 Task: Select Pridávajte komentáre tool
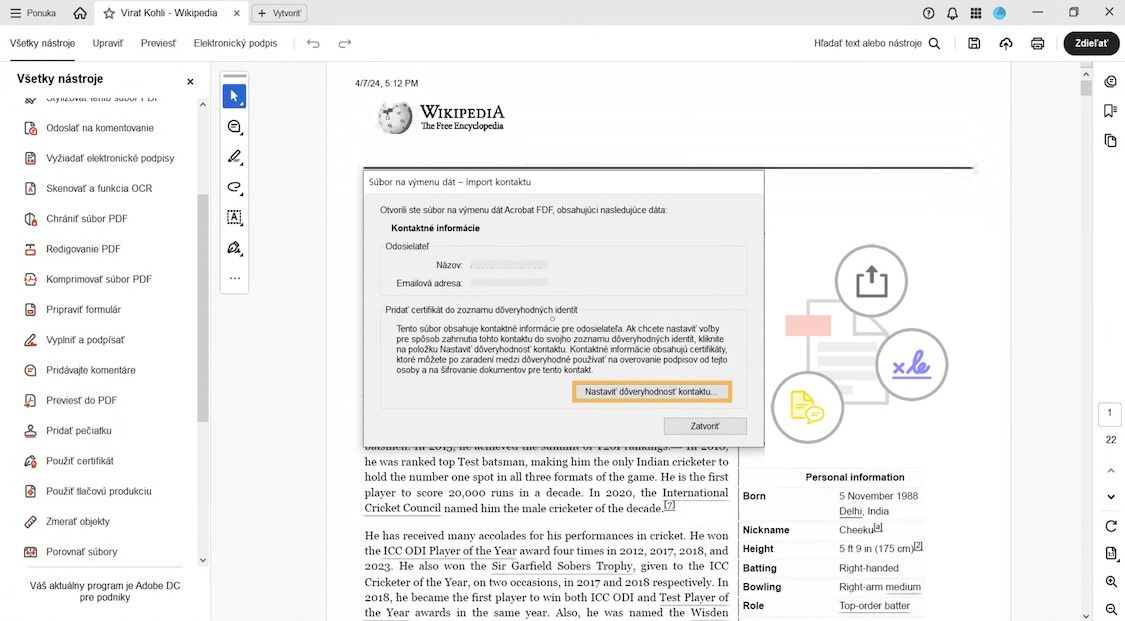point(91,370)
